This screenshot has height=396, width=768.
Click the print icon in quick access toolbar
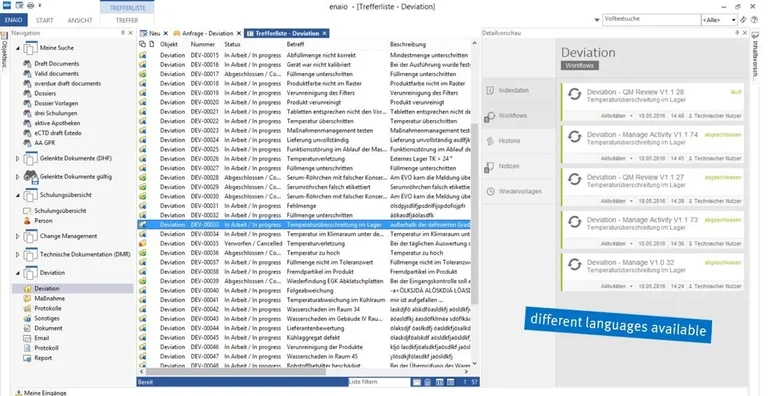[30, 6]
